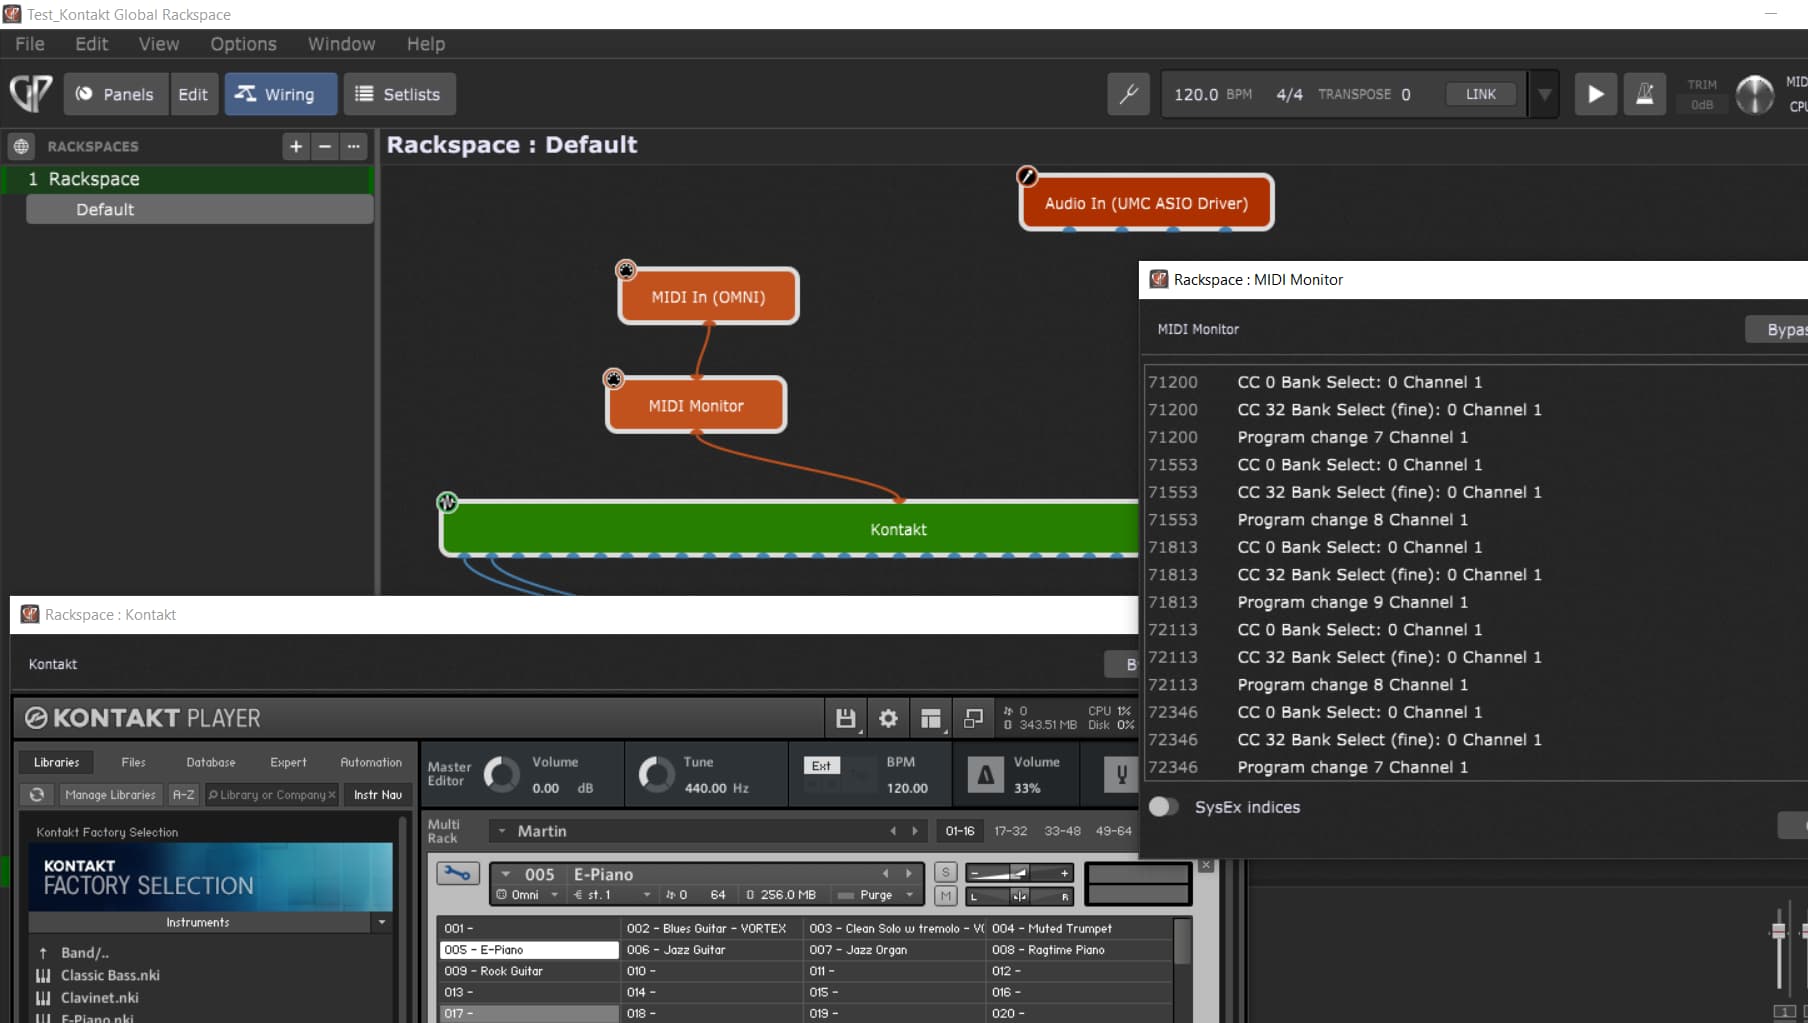Open the Window menu
Screen dimensions: 1808x1023
[x=341, y=44]
